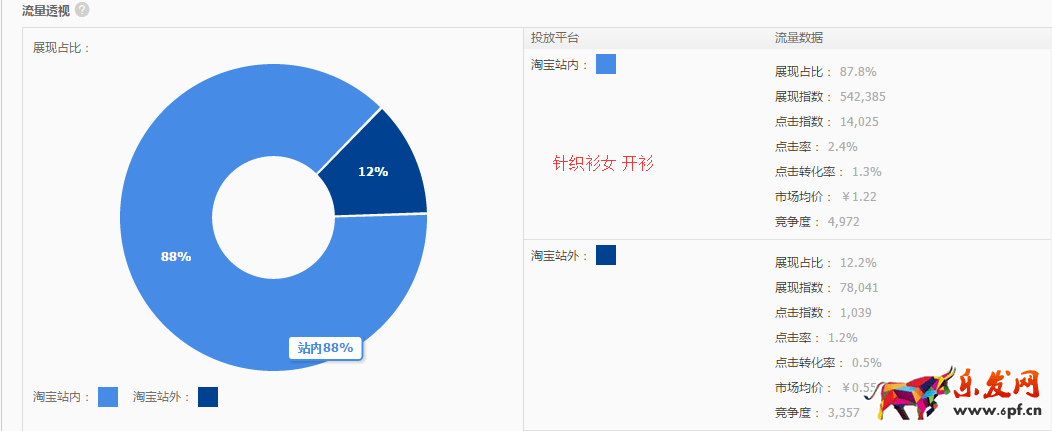The width and height of the screenshot is (1052, 431).
Task: Click the 展现指数 542,385 value
Action: pyautogui.click(x=861, y=97)
